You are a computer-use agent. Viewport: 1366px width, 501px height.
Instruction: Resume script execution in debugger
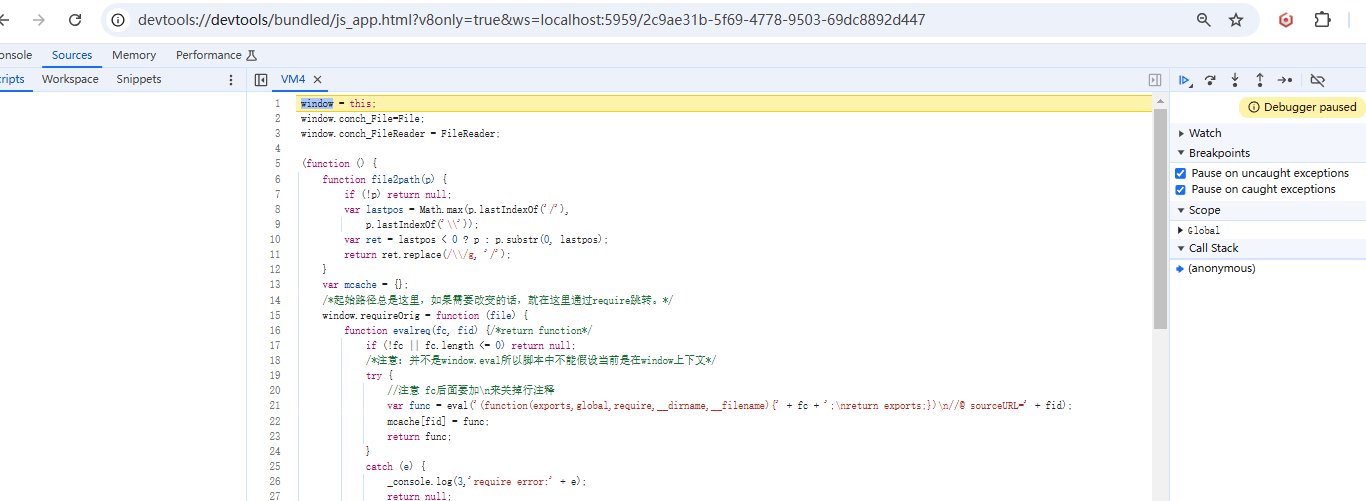click(x=1185, y=80)
